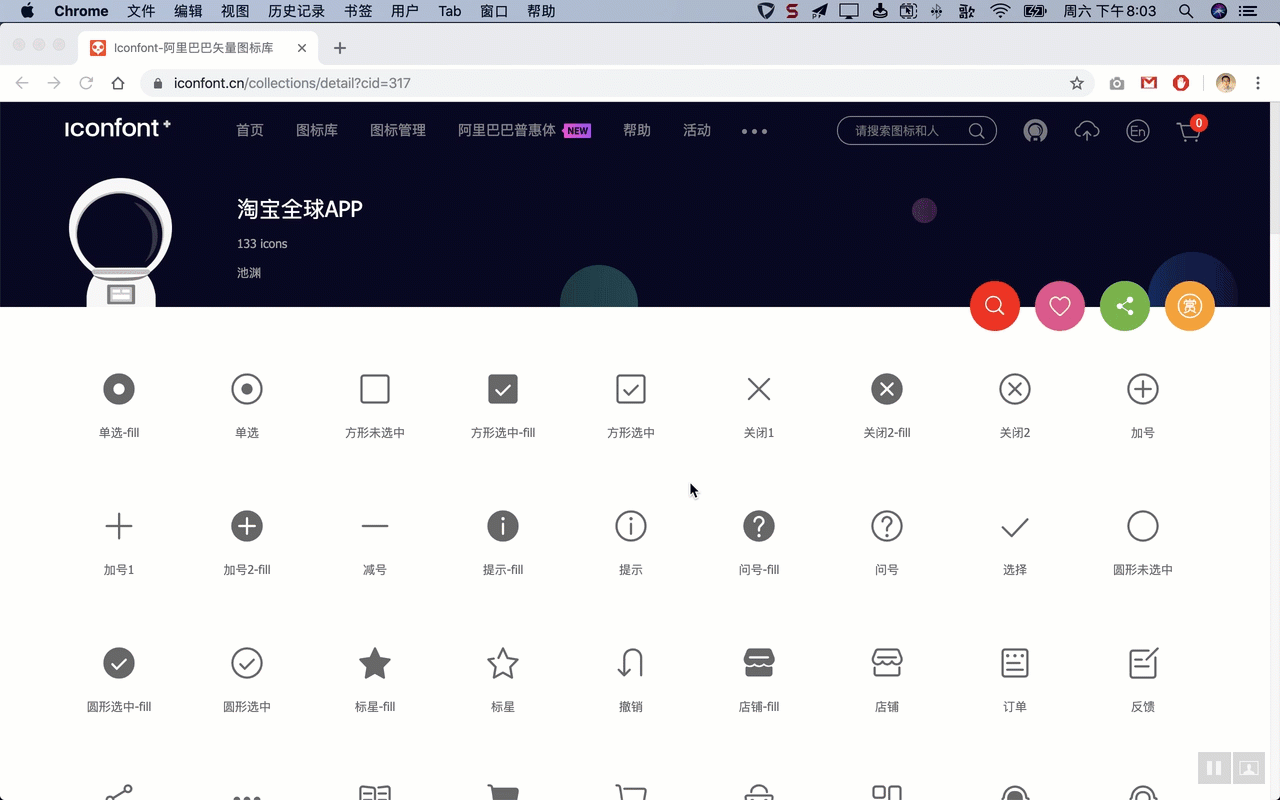Open the user avatar in site header
Screen dimensions: 1280x800
[1035, 131]
